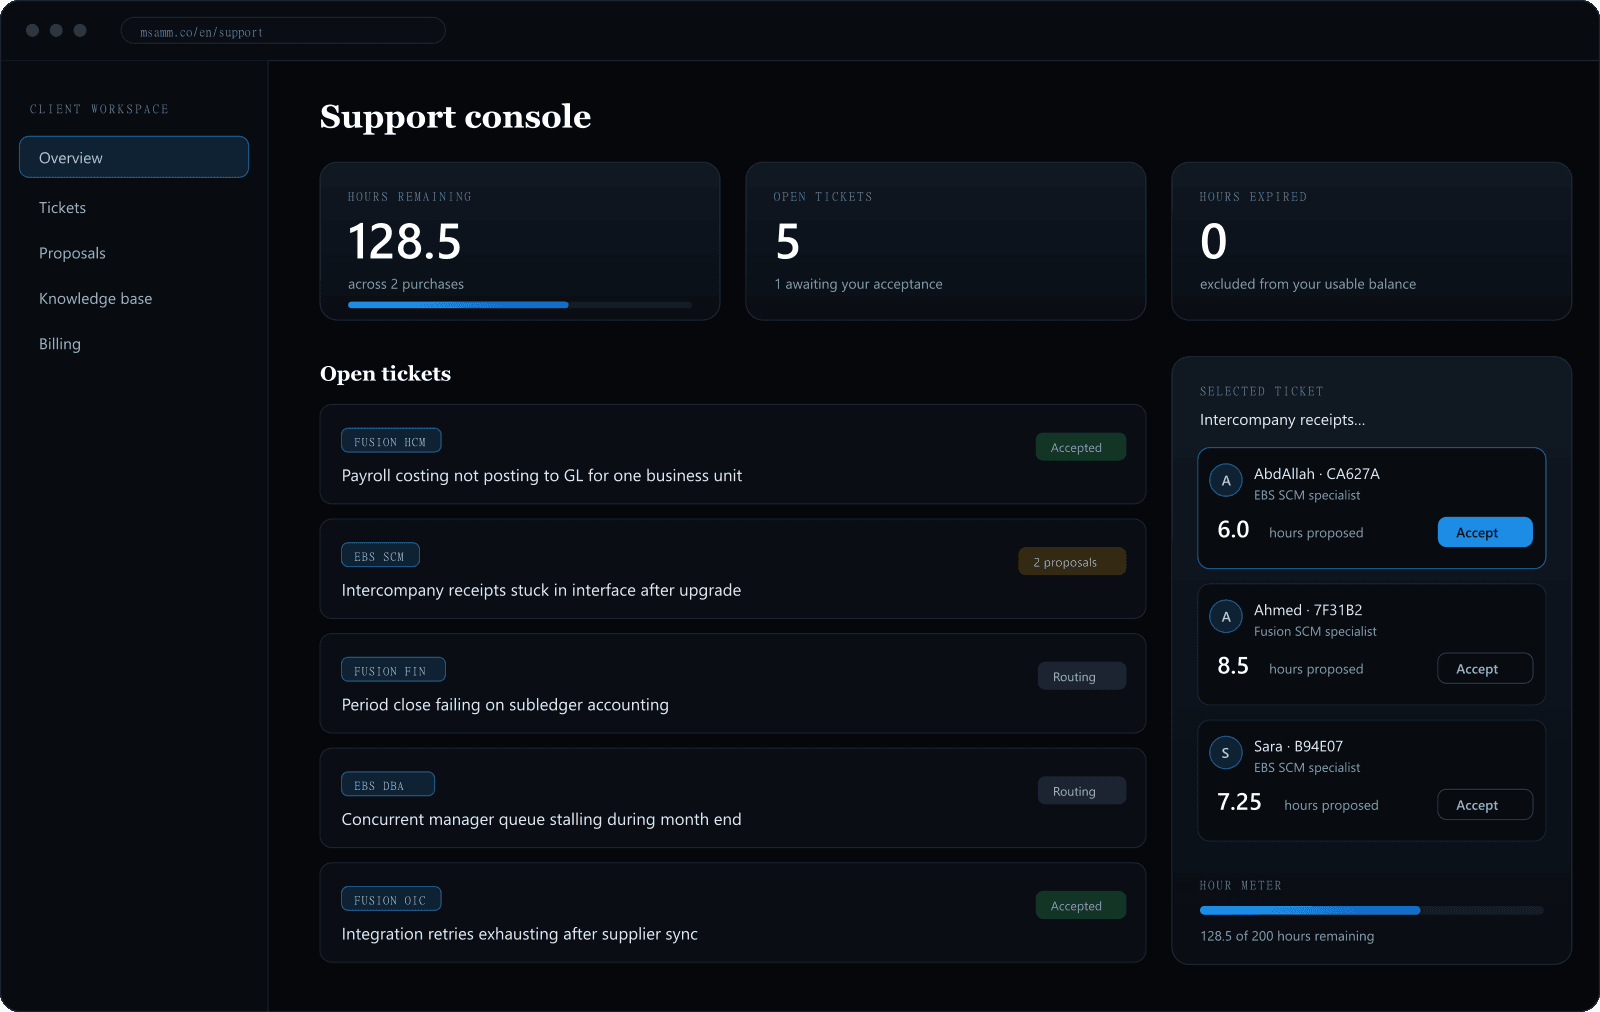Viewport: 1600px width, 1012px height.
Task: Click 'Intercompany receipts...' selected ticket title
Action: point(1282,420)
